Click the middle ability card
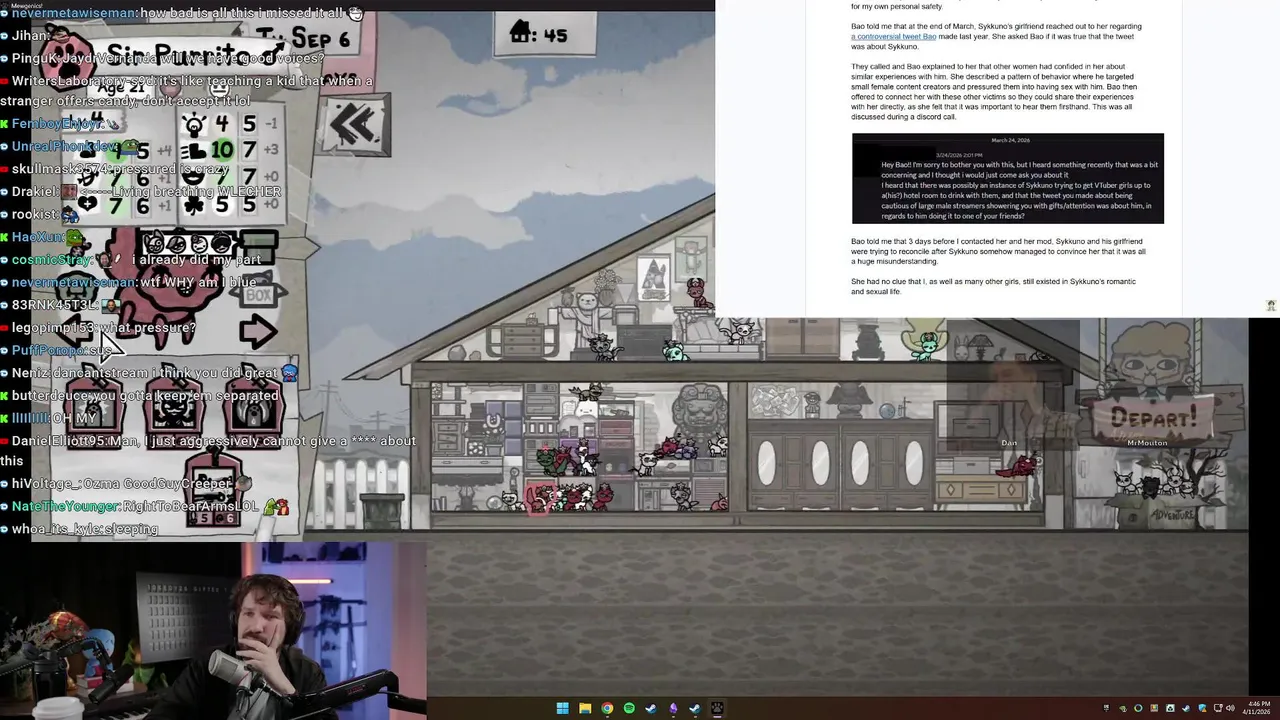 pyautogui.click(x=176, y=404)
